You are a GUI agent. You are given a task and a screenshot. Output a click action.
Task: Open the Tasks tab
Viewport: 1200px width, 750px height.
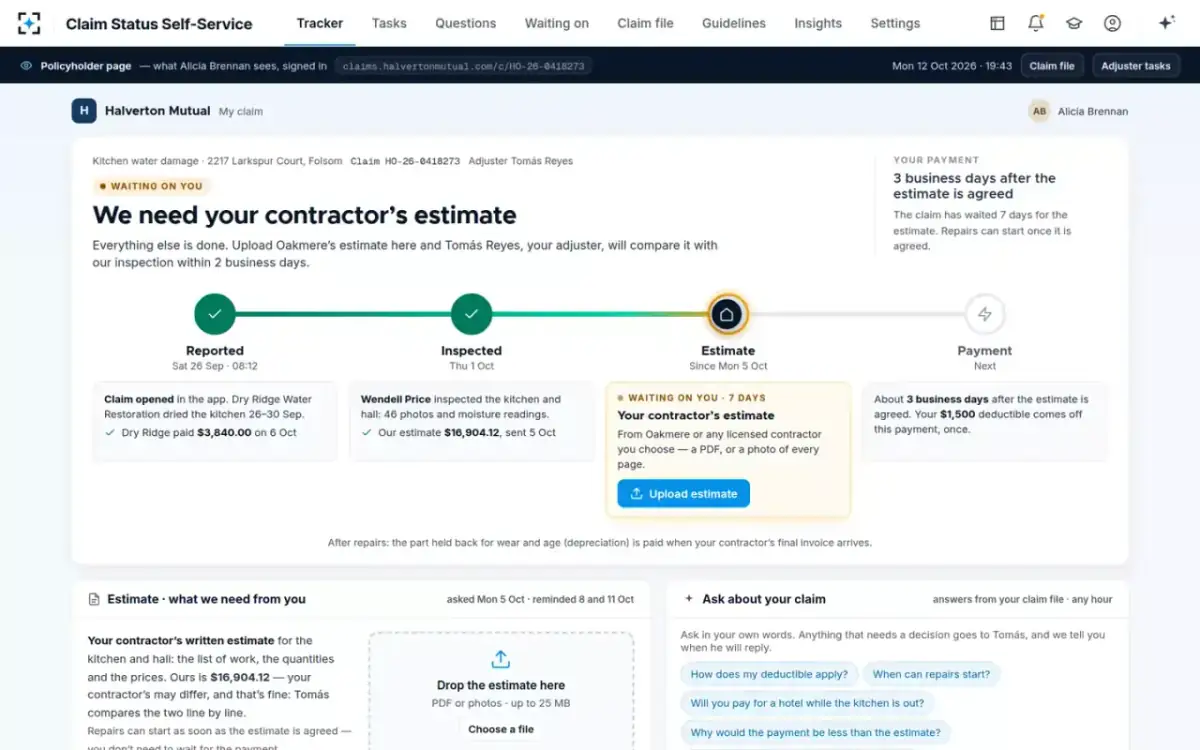(x=389, y=23)
